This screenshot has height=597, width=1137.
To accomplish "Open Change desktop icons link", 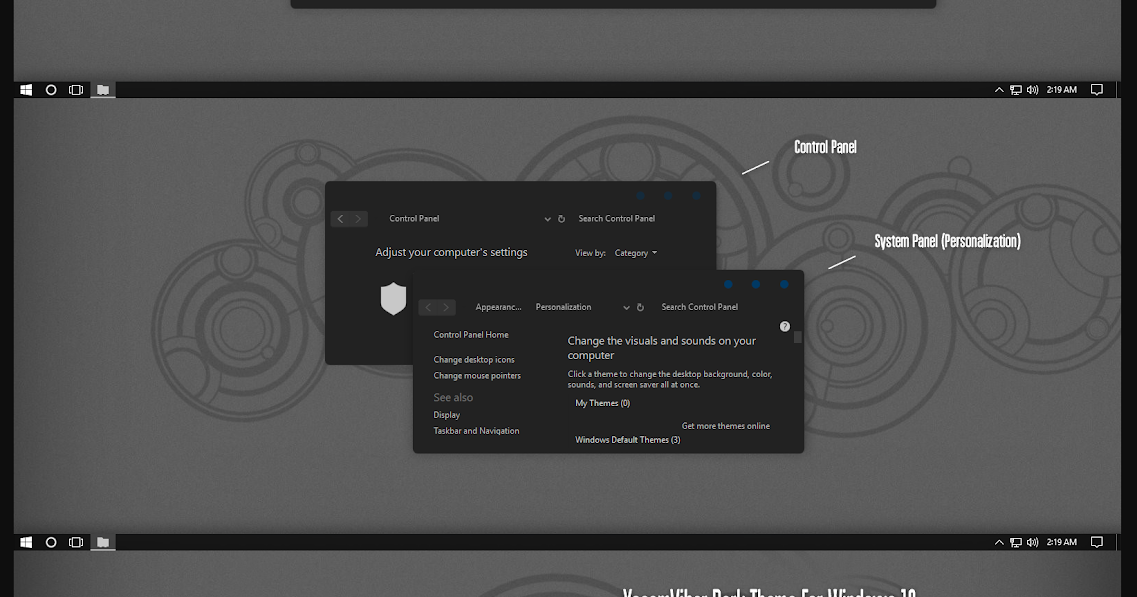I will point(474,359).
